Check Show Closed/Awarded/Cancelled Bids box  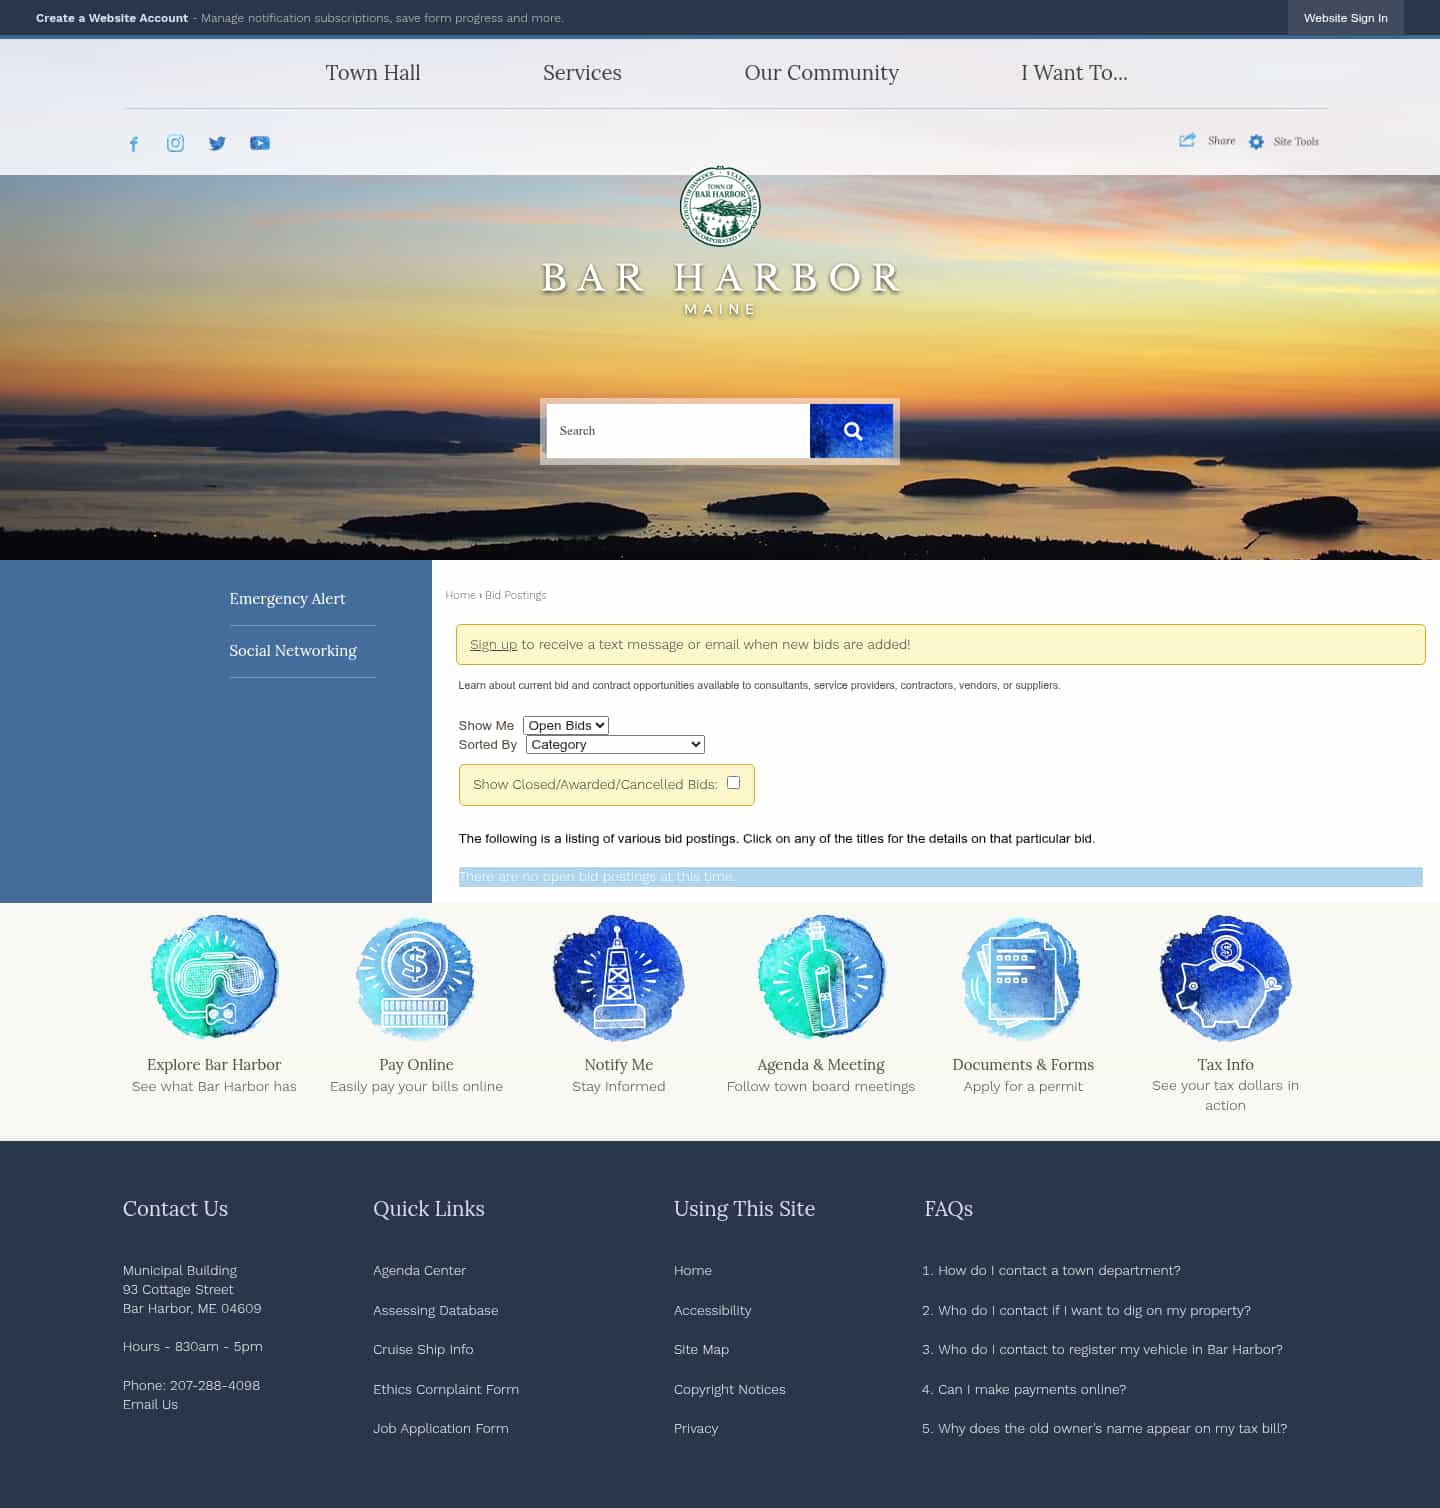(x=734, y=783)
